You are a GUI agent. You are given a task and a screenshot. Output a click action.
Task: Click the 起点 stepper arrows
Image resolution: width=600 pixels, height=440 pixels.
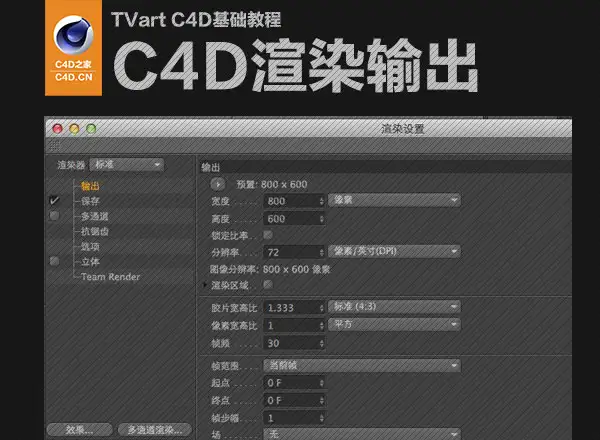click(x=322, y=383)
